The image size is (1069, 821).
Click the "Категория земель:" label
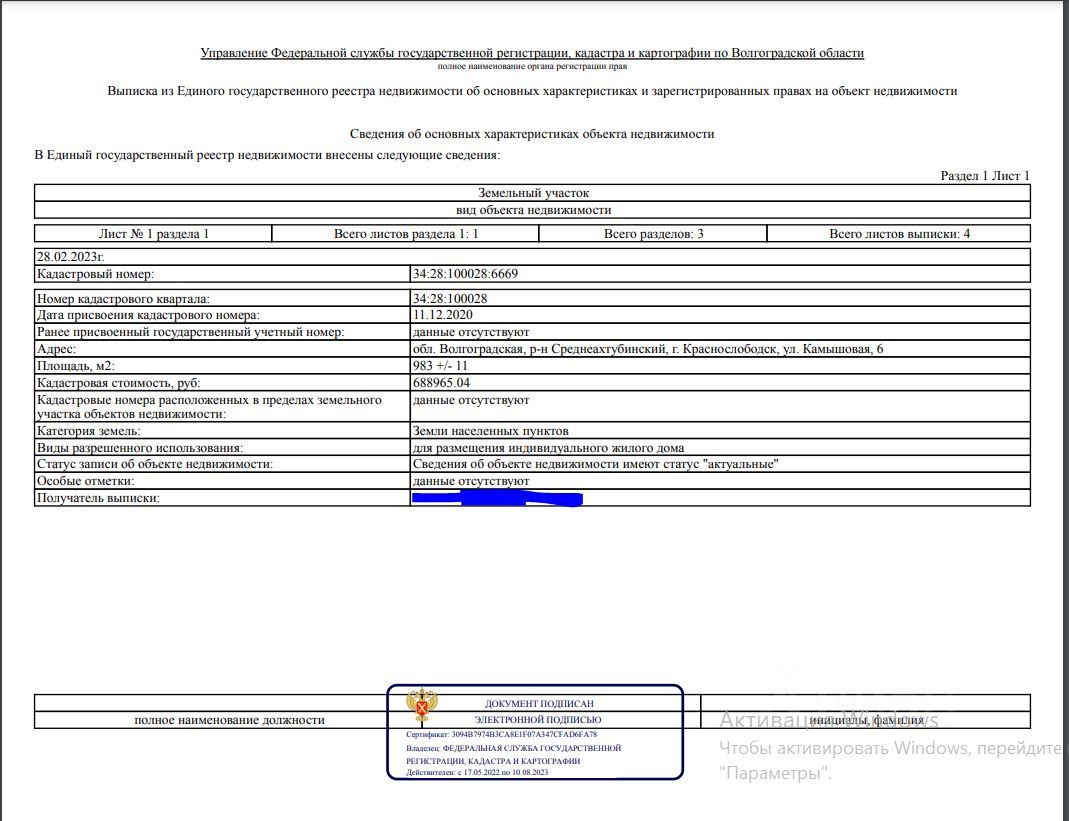pyautogui.click(x=89, y=431)
